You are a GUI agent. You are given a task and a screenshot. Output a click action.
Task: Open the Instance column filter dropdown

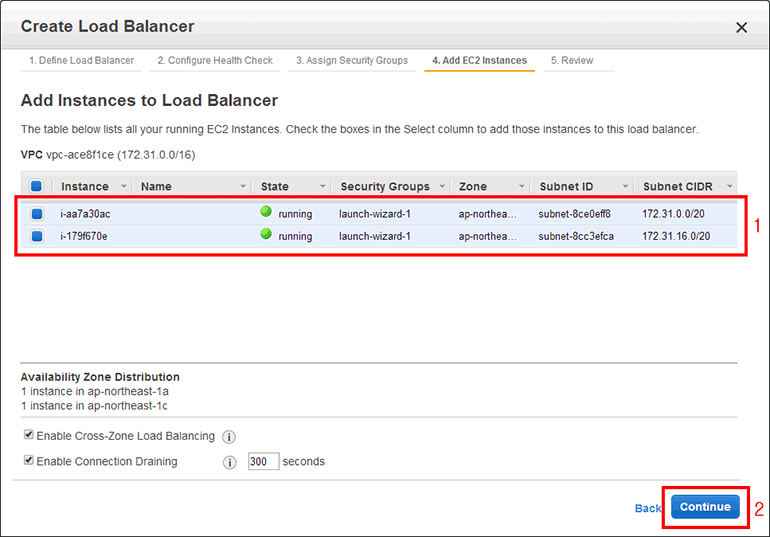tap(124, 187)
